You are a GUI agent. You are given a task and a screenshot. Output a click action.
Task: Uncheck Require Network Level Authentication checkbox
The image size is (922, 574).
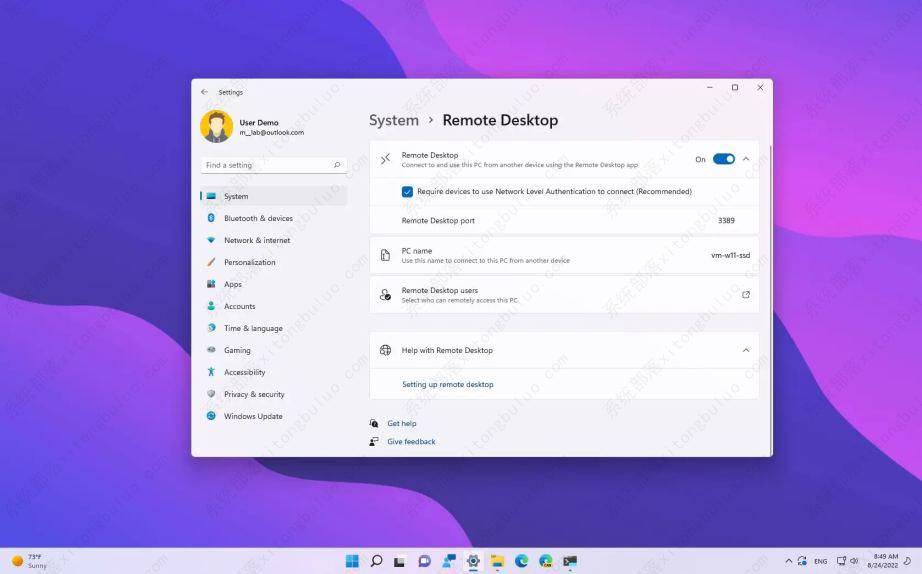[407, 191]
